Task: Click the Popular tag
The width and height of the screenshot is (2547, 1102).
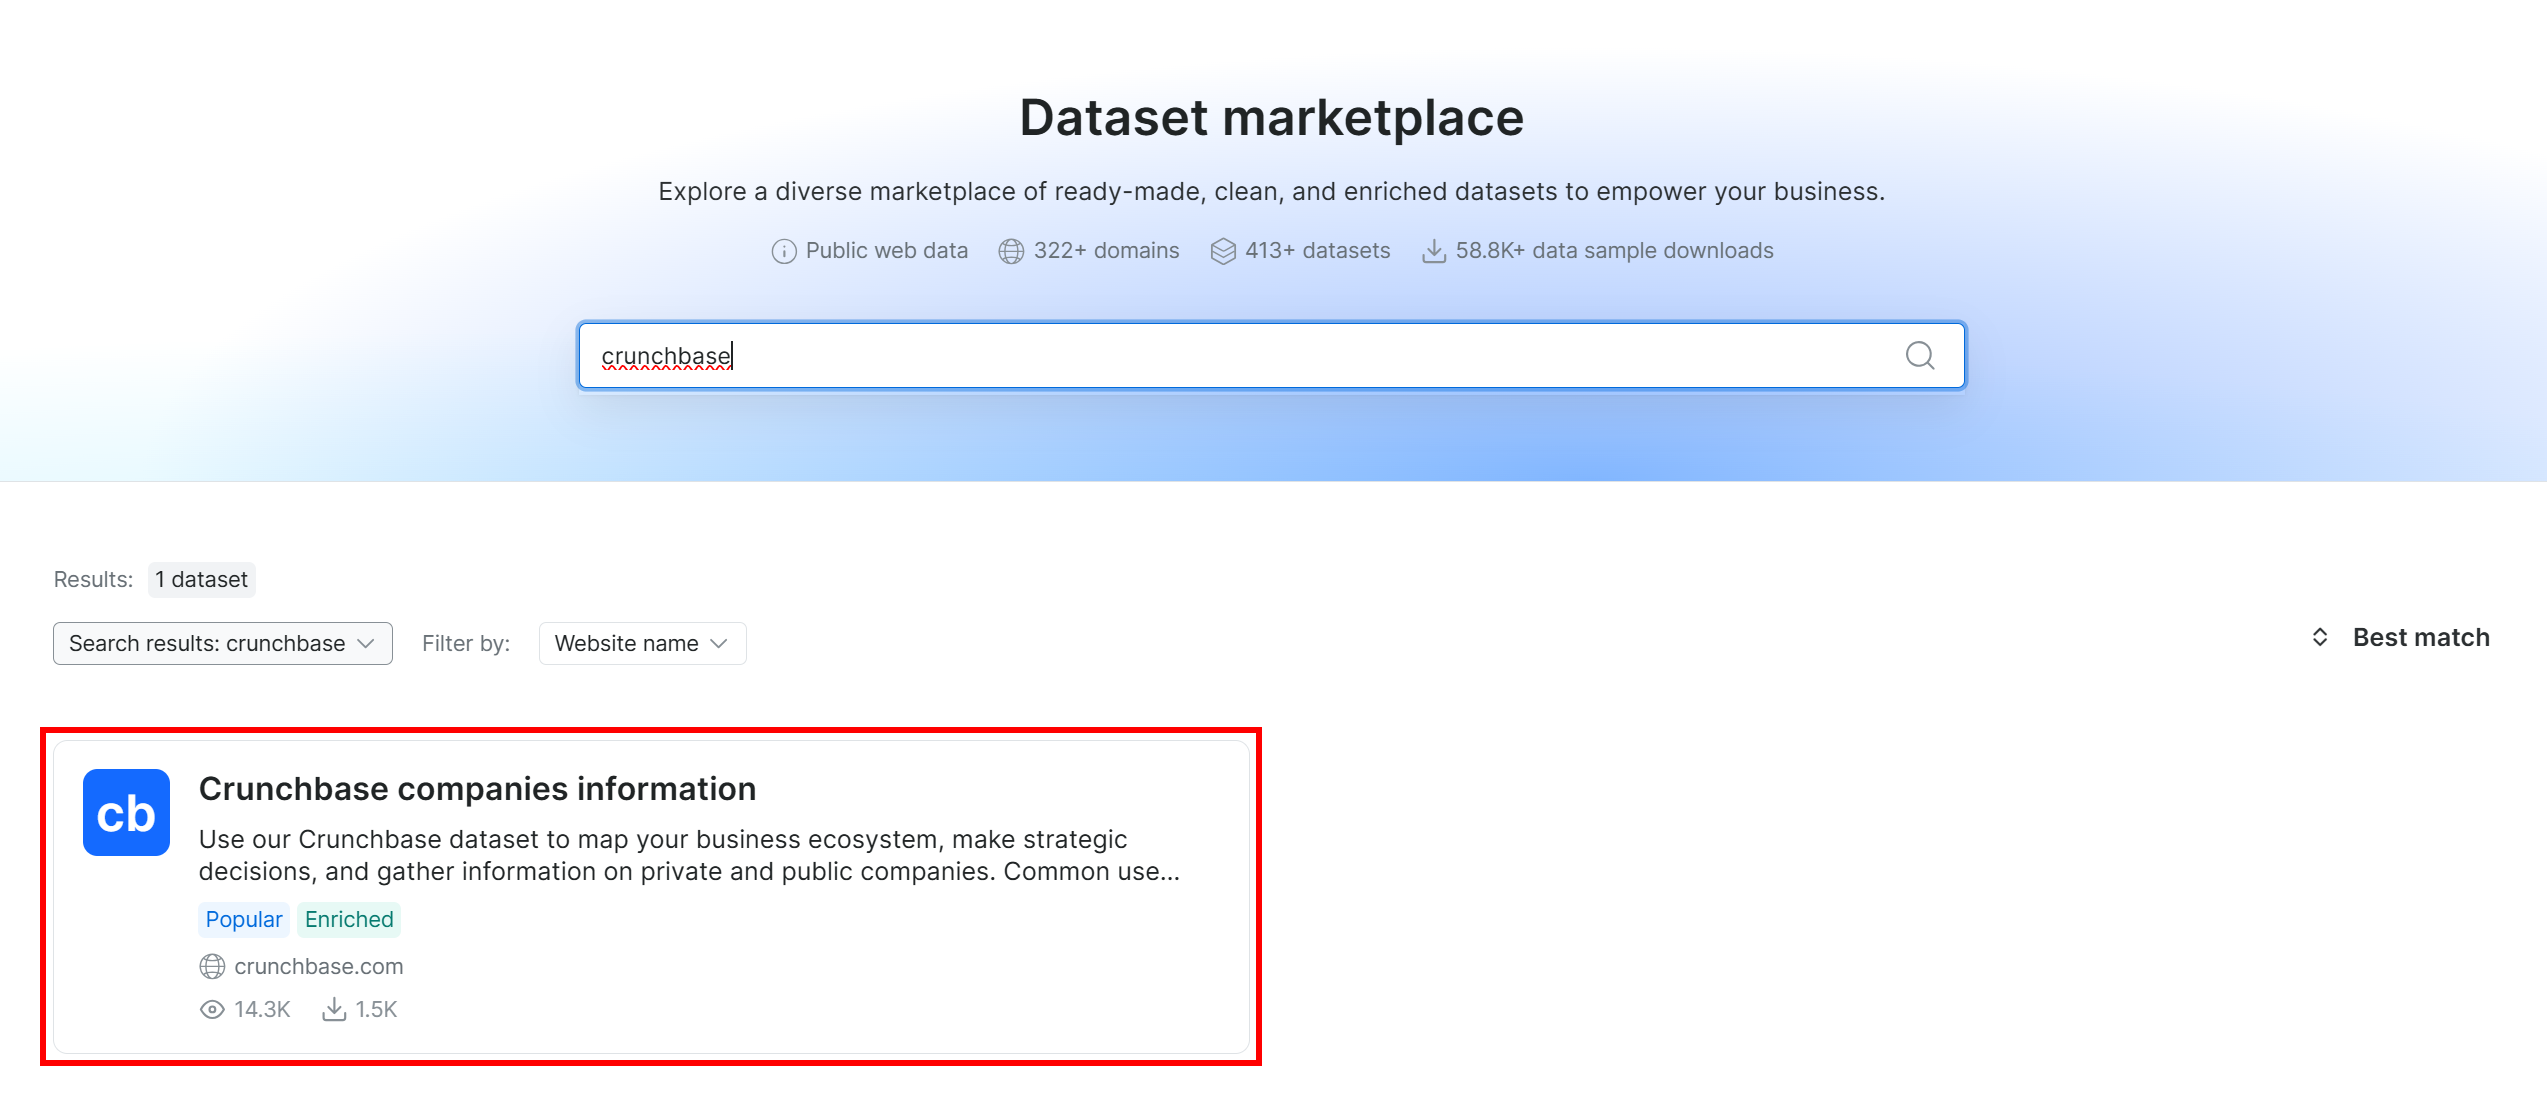Action: pos(244,919)
